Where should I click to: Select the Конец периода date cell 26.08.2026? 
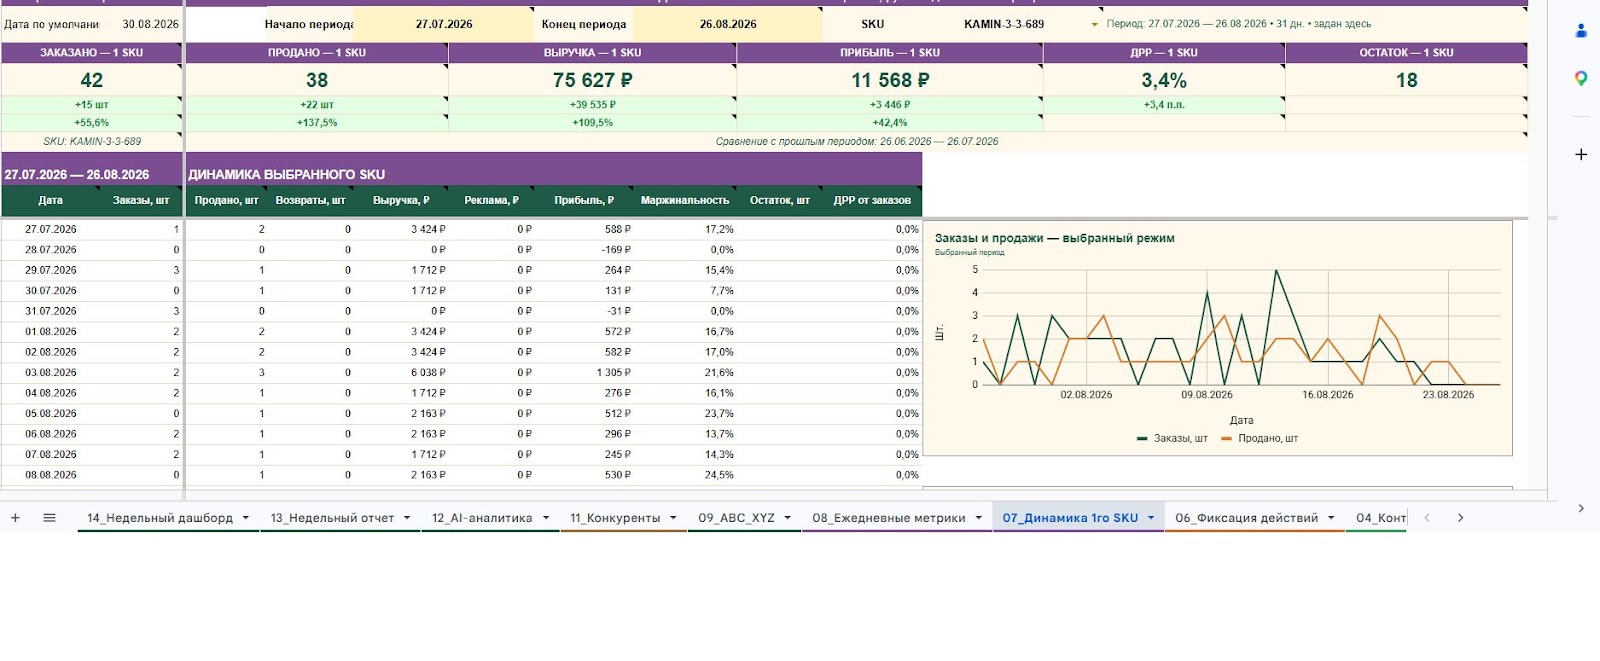[728, 24]
